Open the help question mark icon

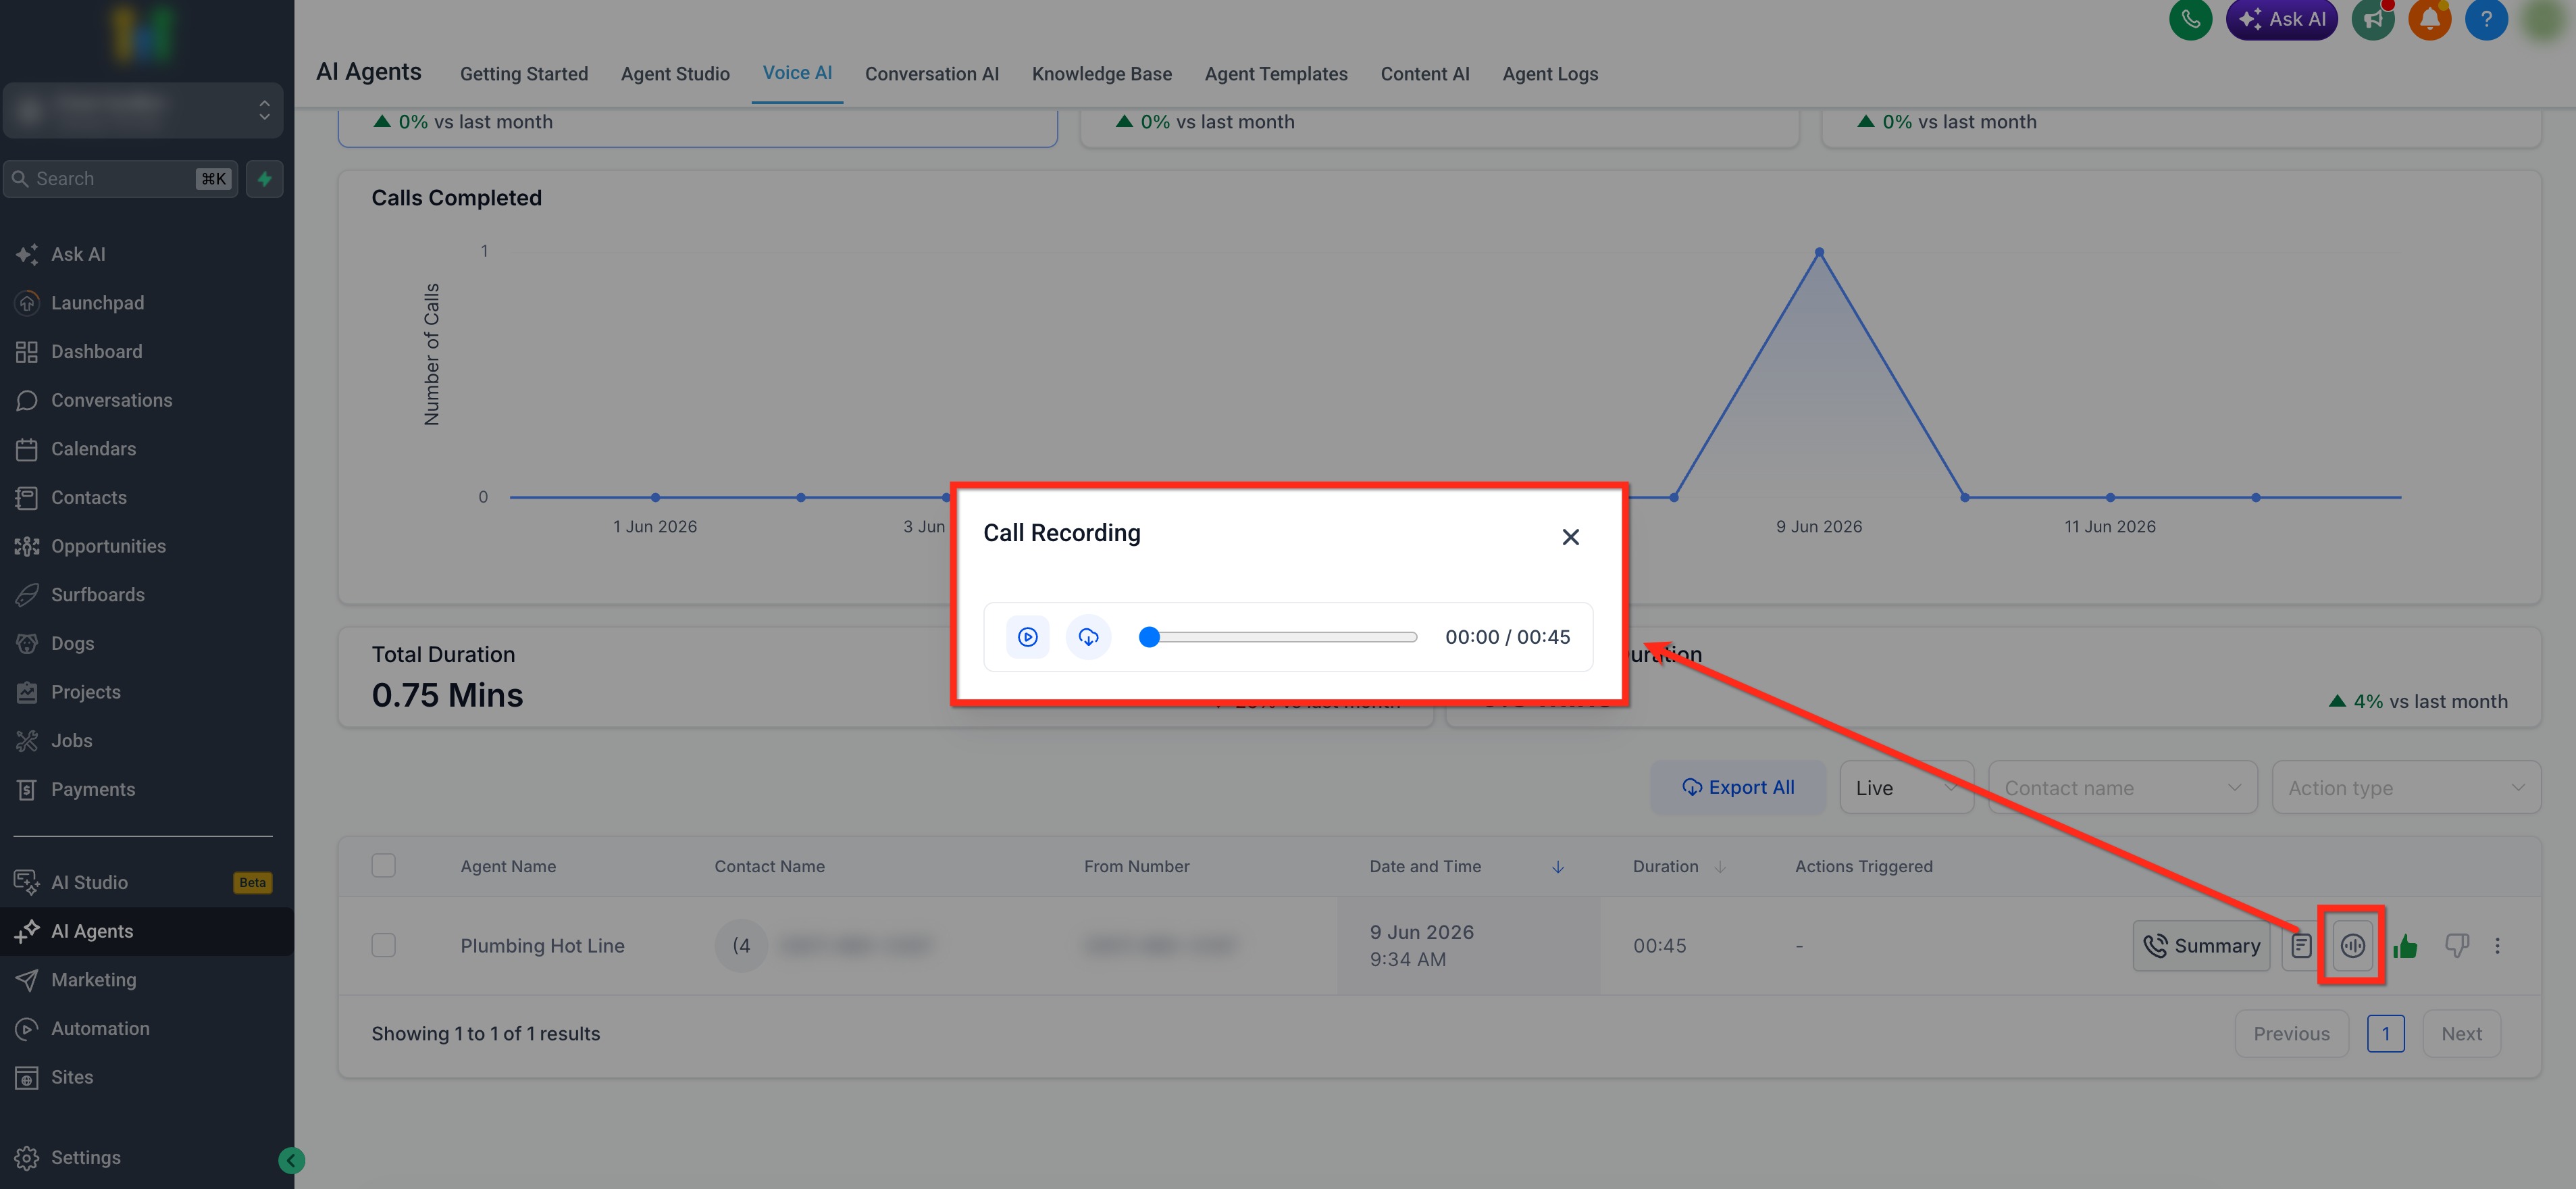(x=2486, y=19)
